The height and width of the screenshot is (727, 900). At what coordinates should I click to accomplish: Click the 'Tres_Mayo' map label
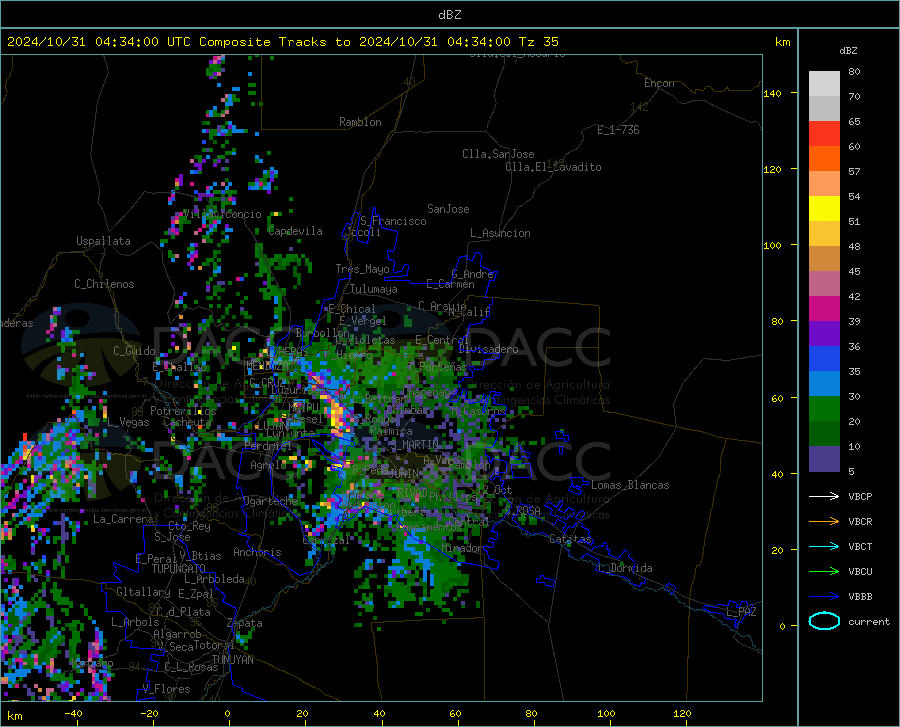pyautogui.click(x=362, y=269)
